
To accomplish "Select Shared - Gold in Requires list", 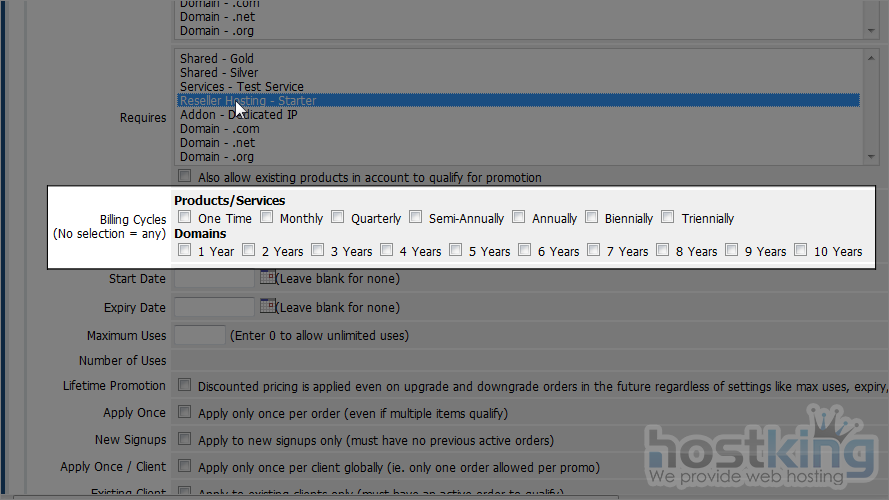I will 217,59.
